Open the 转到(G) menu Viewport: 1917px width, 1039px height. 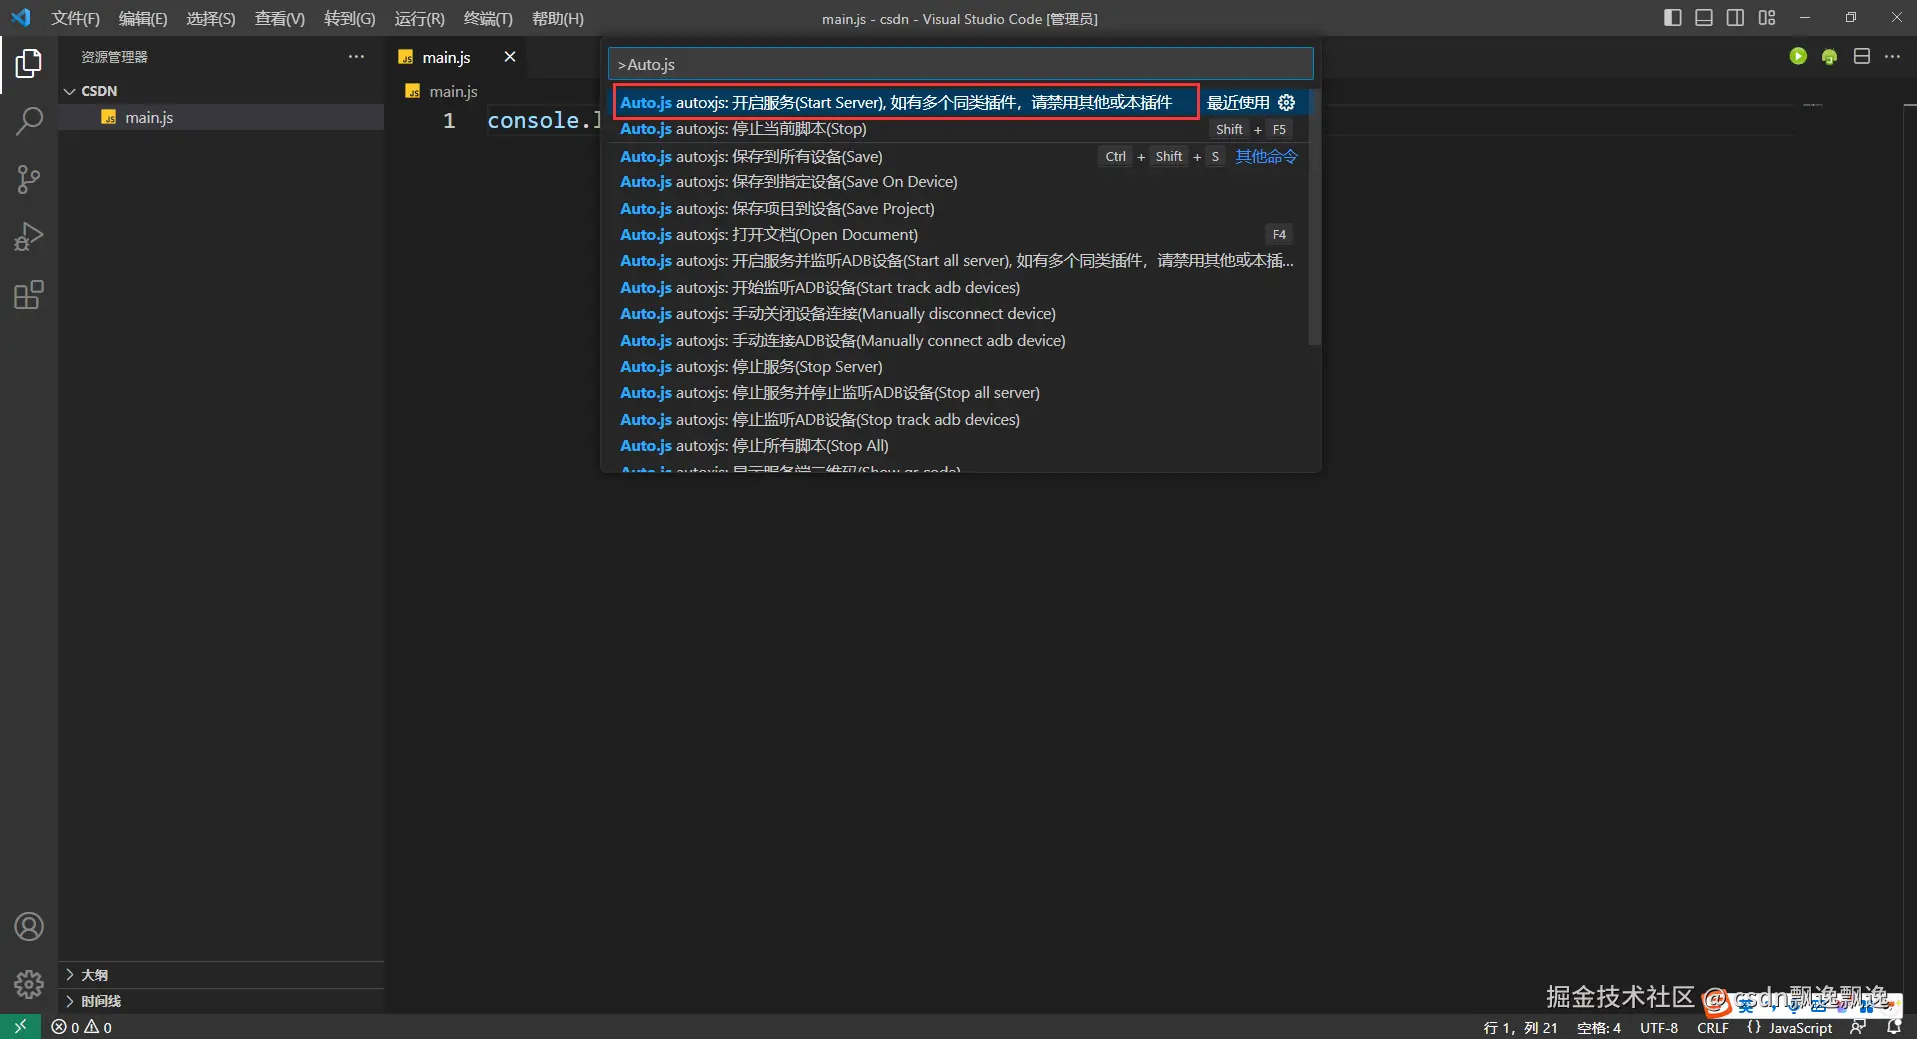[350, 19]
